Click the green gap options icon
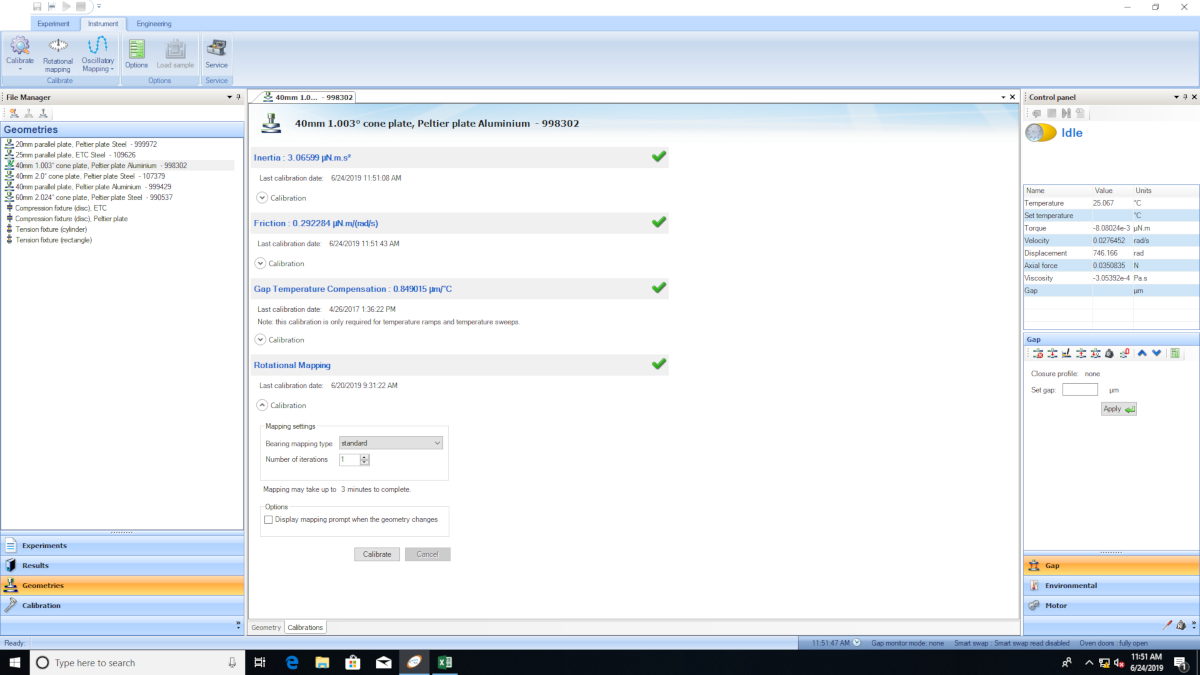The height and width of the screenshot is (675, 1200). tap(1175, 353)
